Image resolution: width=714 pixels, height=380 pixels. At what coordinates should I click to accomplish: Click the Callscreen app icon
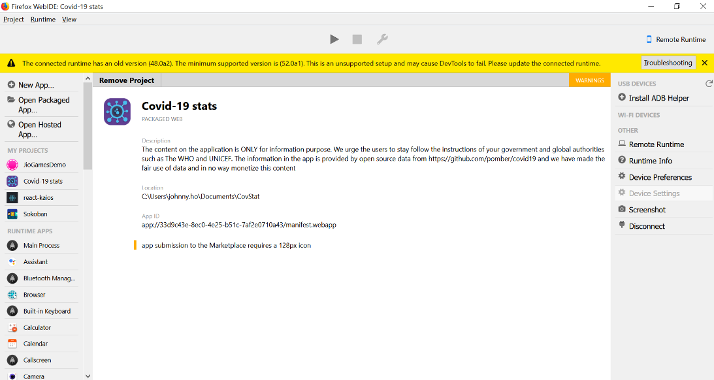pos(12,360)
